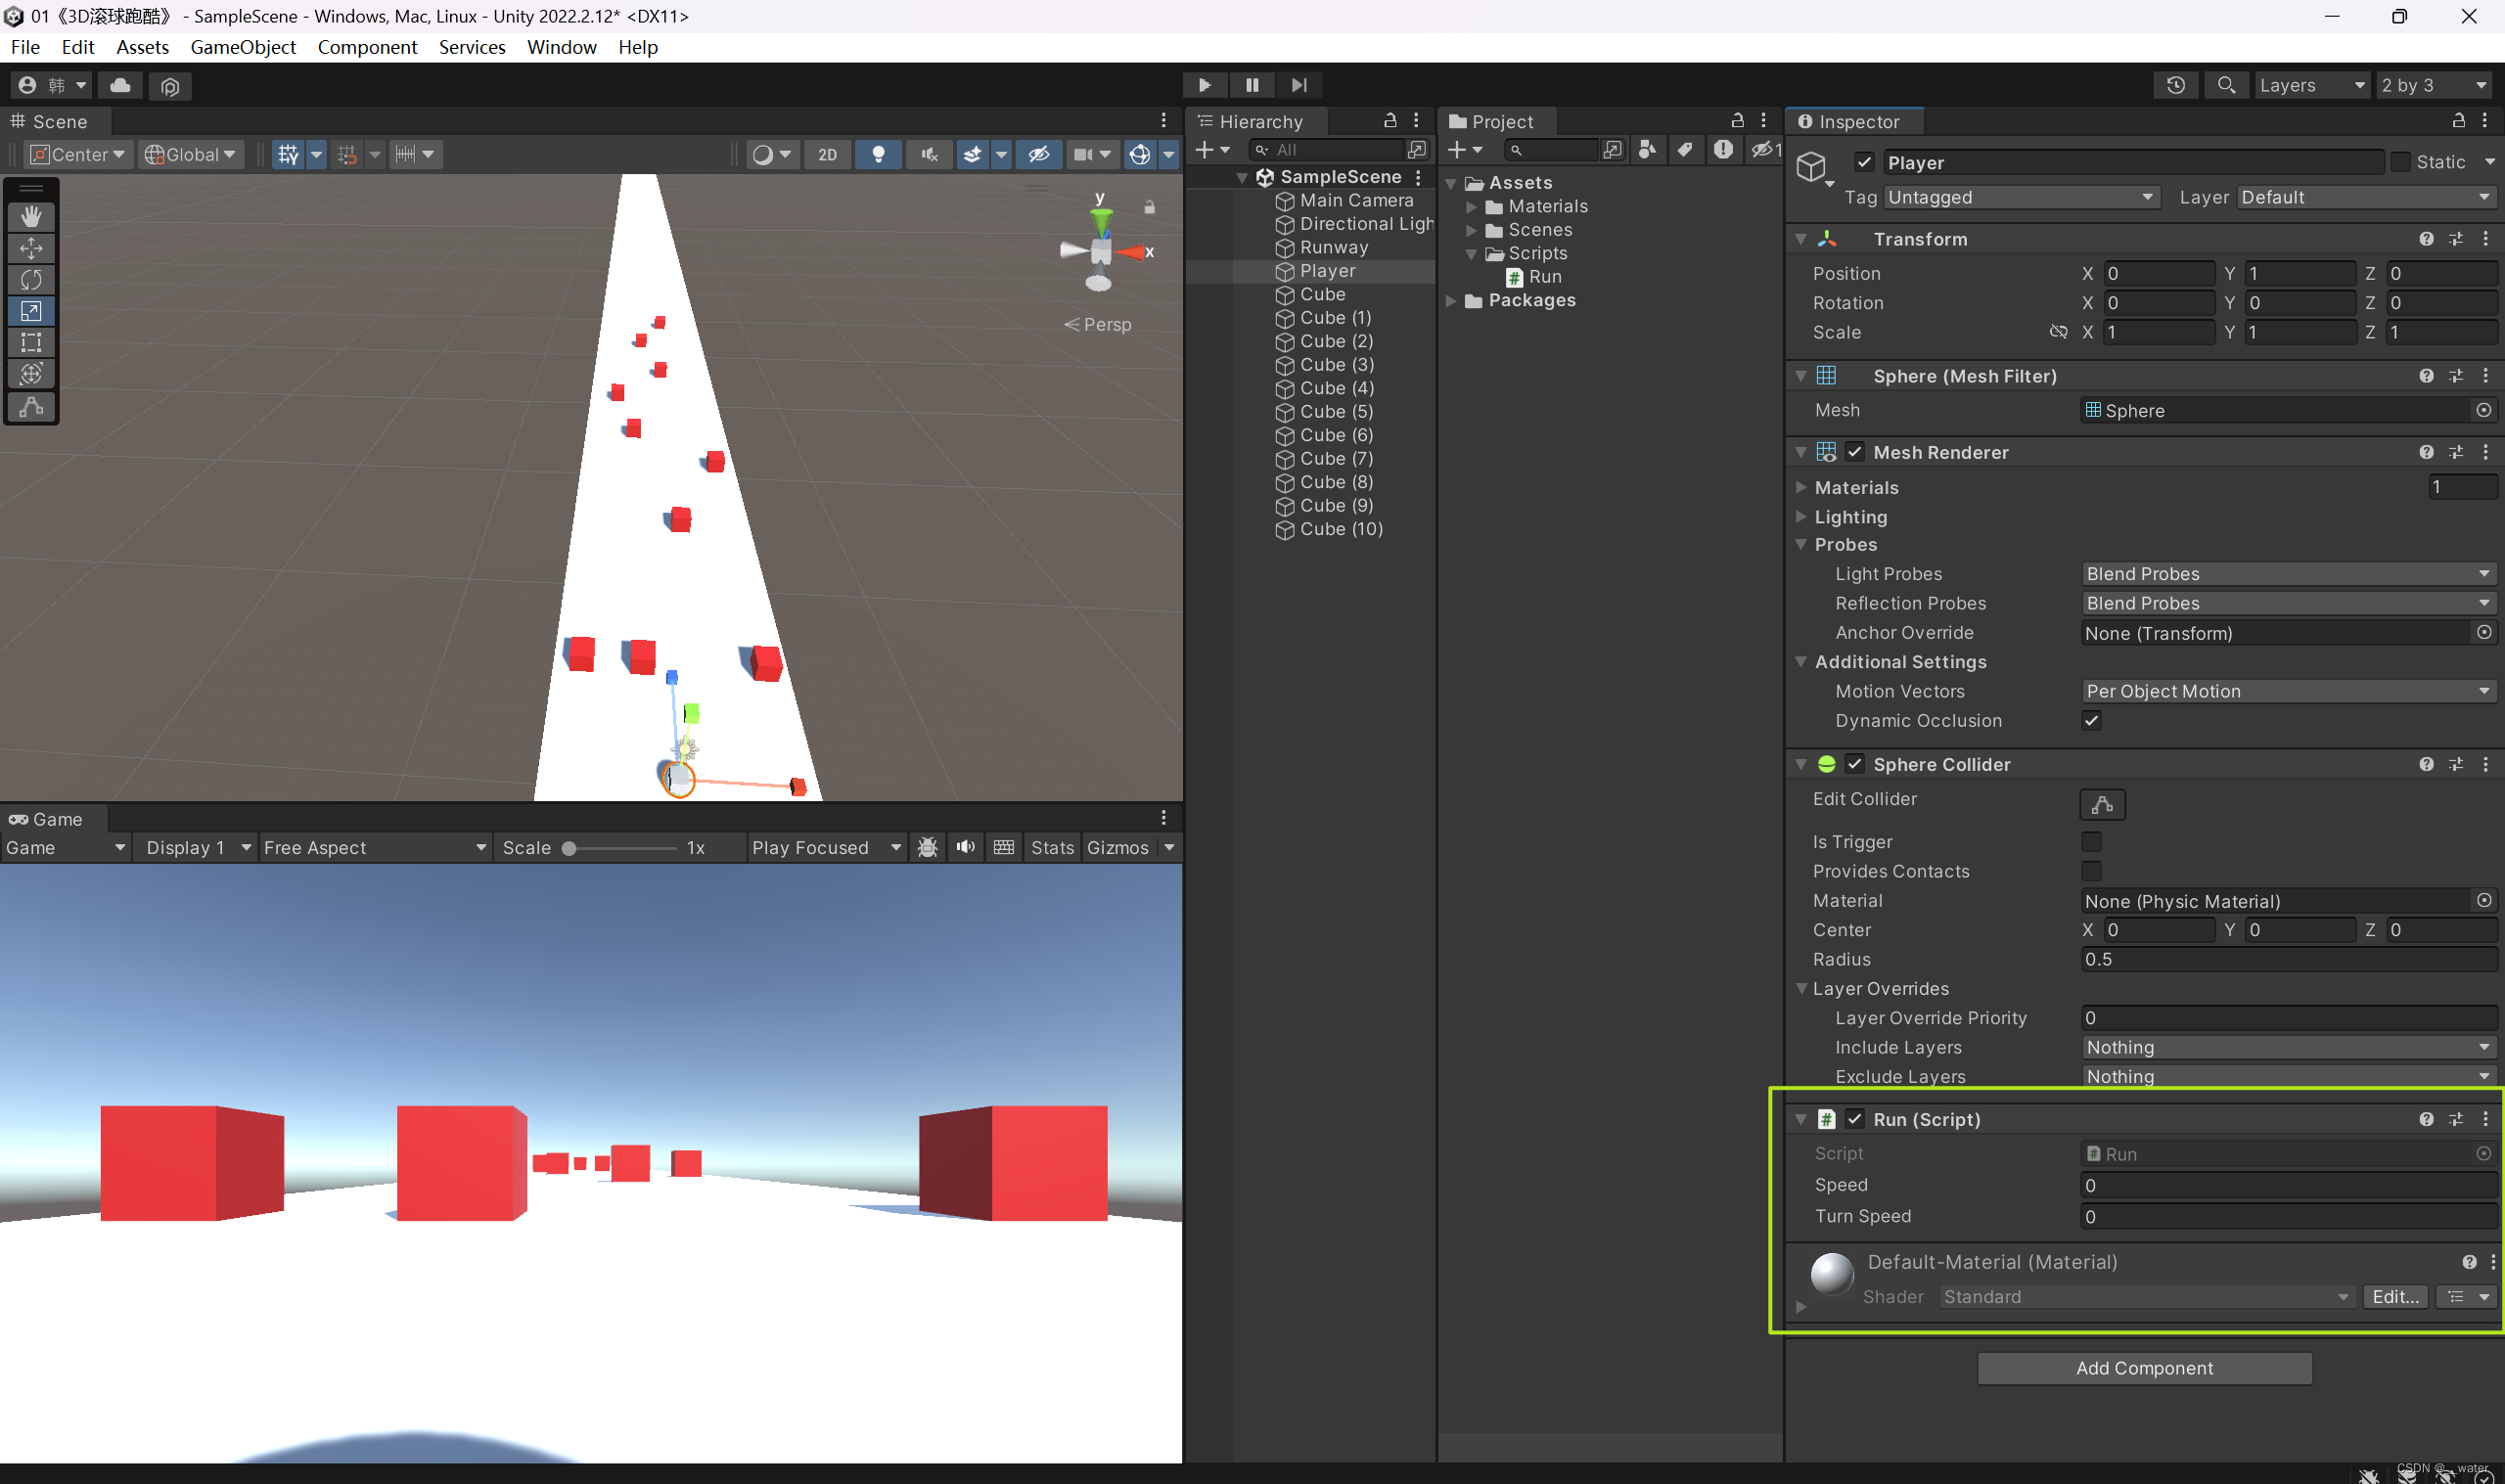
Task: Click the Step frame button
Action: pyautogui.click(x=1298, y=85)
